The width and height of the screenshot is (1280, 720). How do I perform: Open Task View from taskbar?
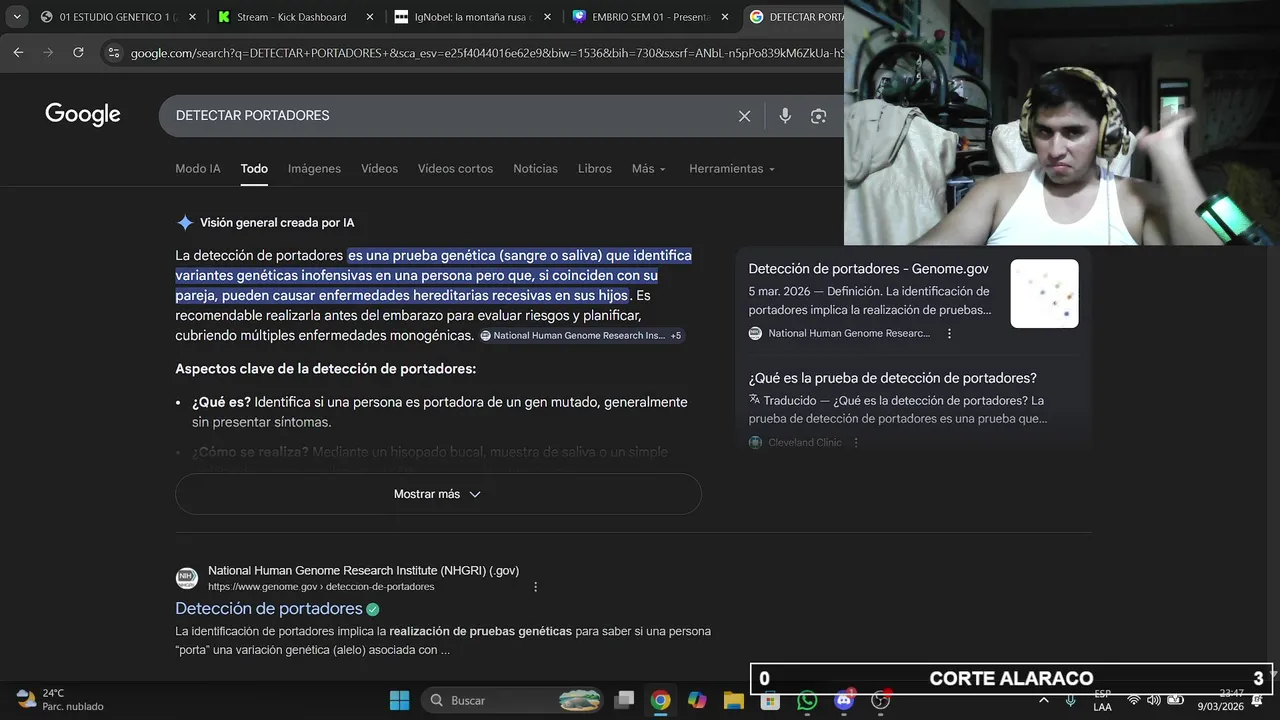(x=624, y=700)
